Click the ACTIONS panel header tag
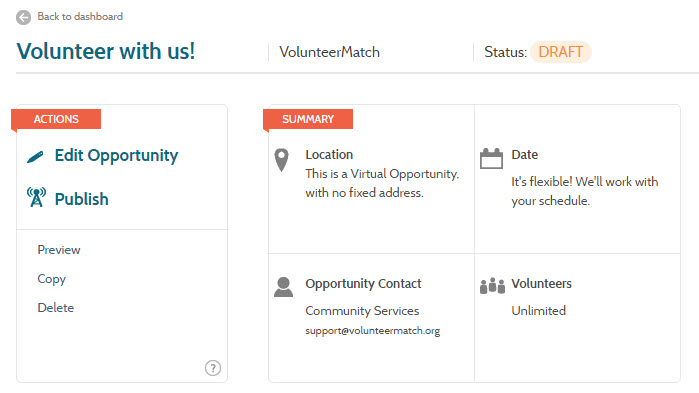The width and height of the screenshot is (699, 393). (x=56, y=119)
